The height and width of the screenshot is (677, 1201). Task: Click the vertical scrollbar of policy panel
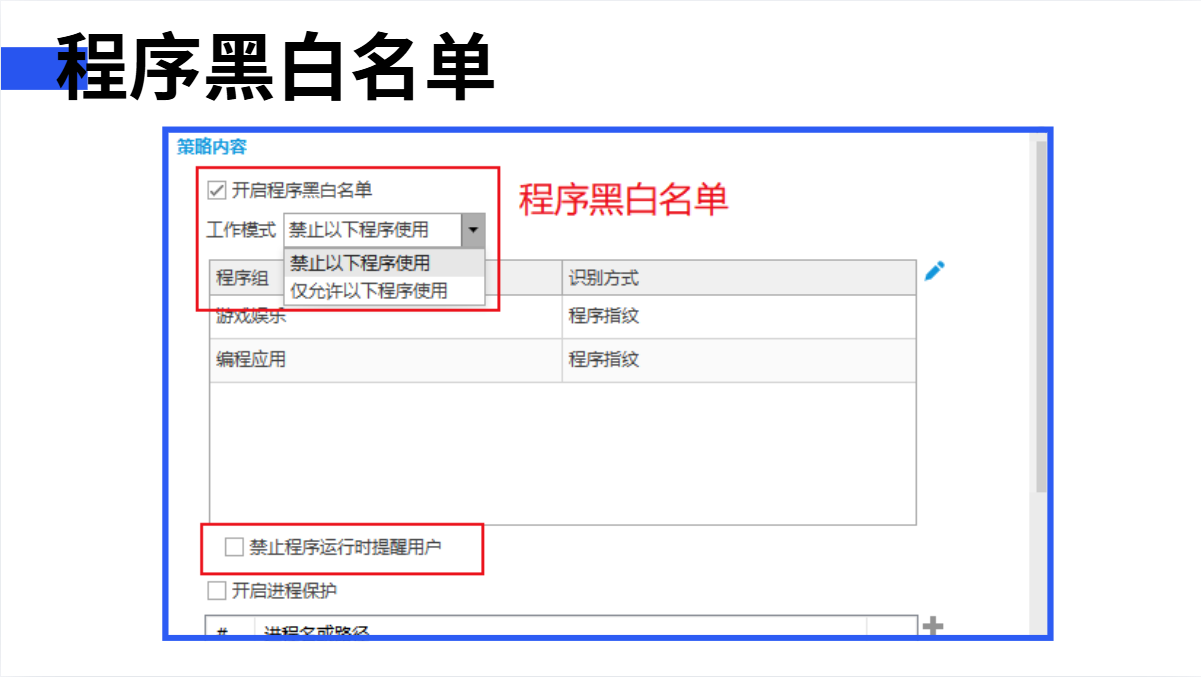(1041, 320)
